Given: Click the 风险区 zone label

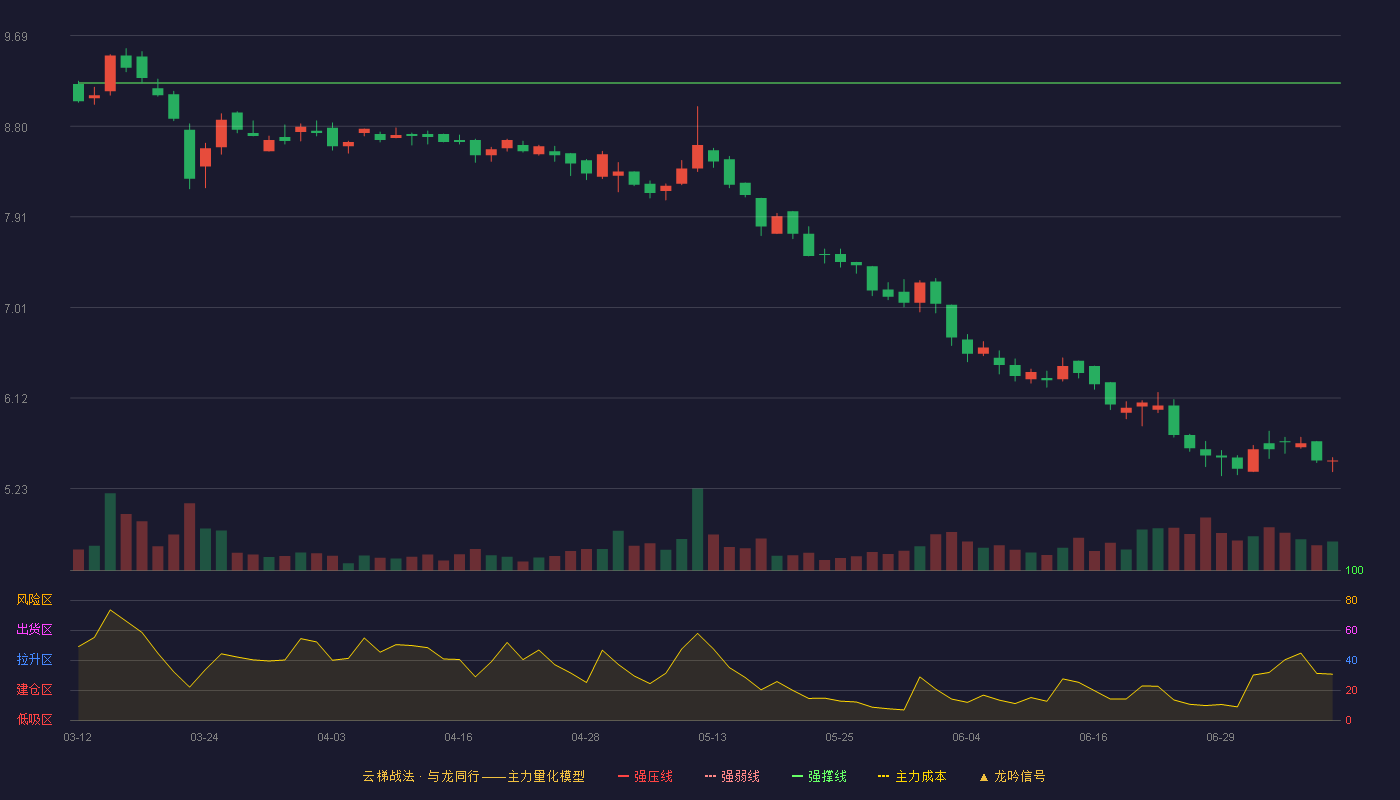Looking at the screenshot, I should pos(34,600).
